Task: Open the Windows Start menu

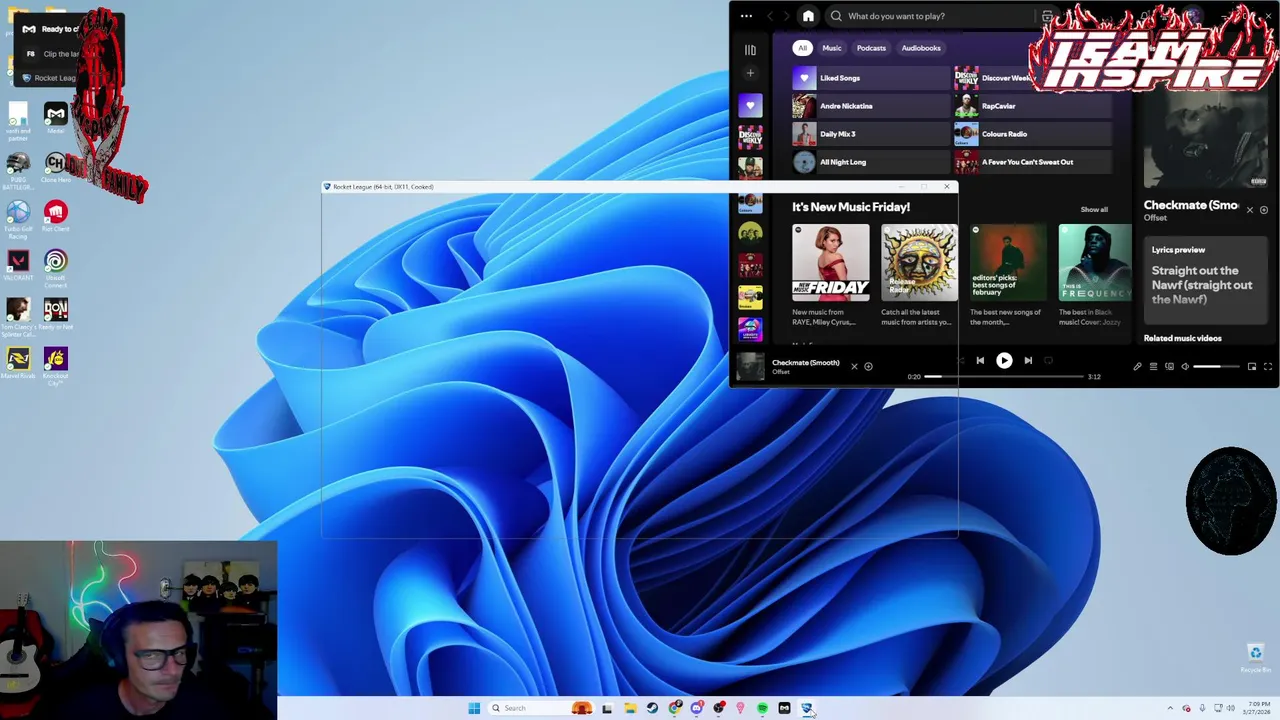Action: 474,708
